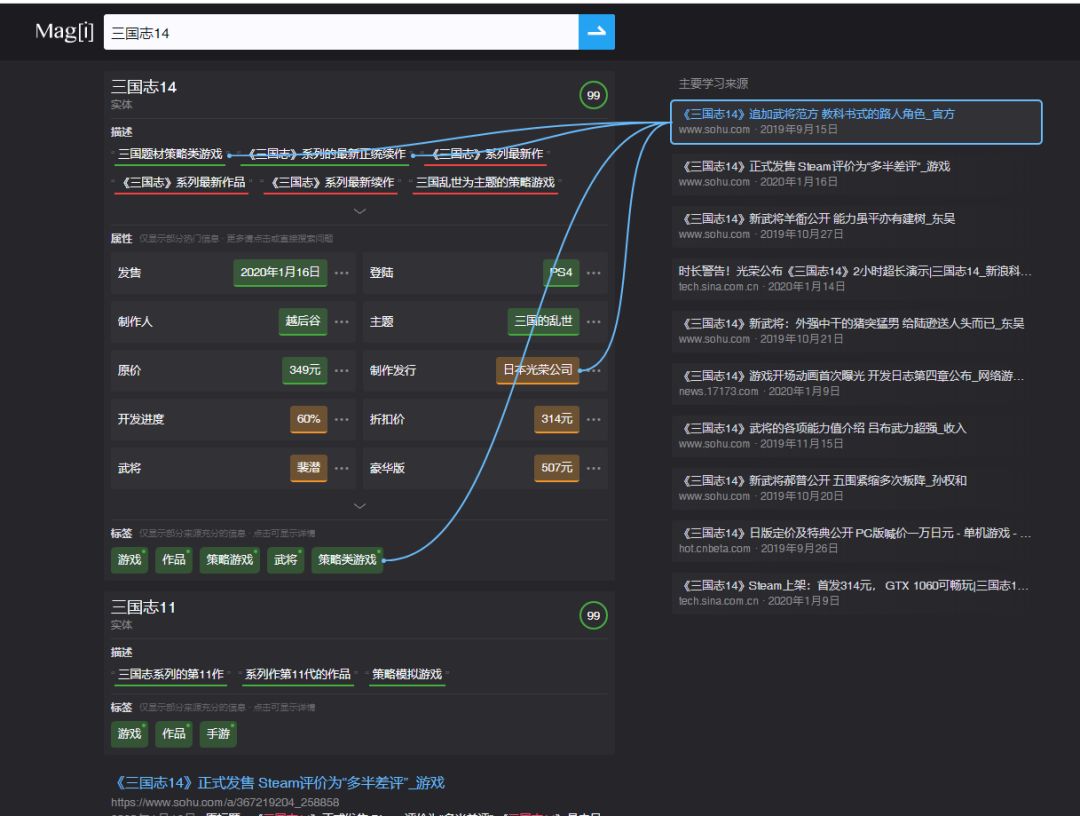The width and height of the screenshot is (1080, 816).
Task: Open source 武将的各项能力值介绍 吕布武力超强
Action: click(856, 436)
